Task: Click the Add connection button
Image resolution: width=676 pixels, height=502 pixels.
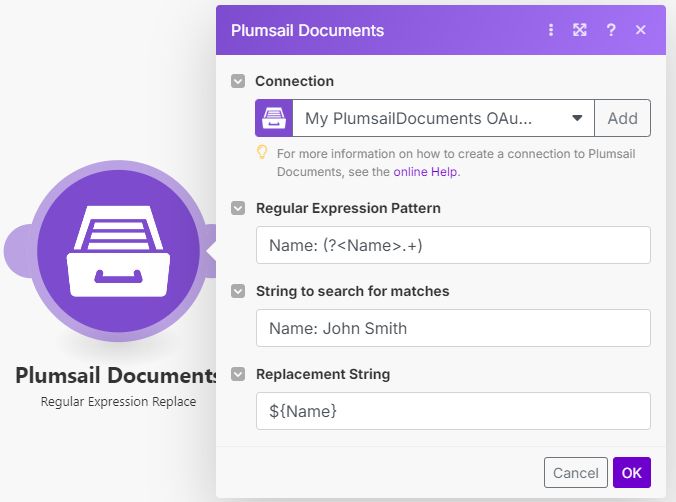Action: point(622,118)
